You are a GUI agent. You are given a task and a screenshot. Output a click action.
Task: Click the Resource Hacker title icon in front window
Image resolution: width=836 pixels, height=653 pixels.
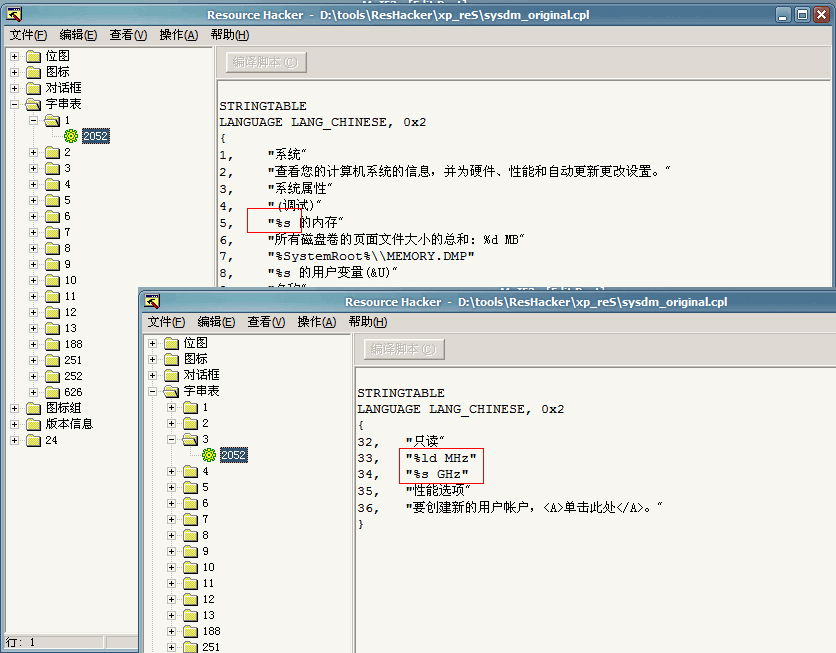click(152, 302)
